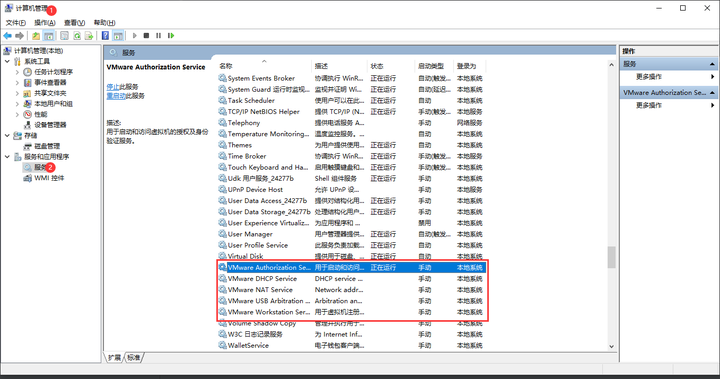Click the Export List toolbar icon
The width and height of the screenshot is (720, 379).
click(x=89, y=35)
